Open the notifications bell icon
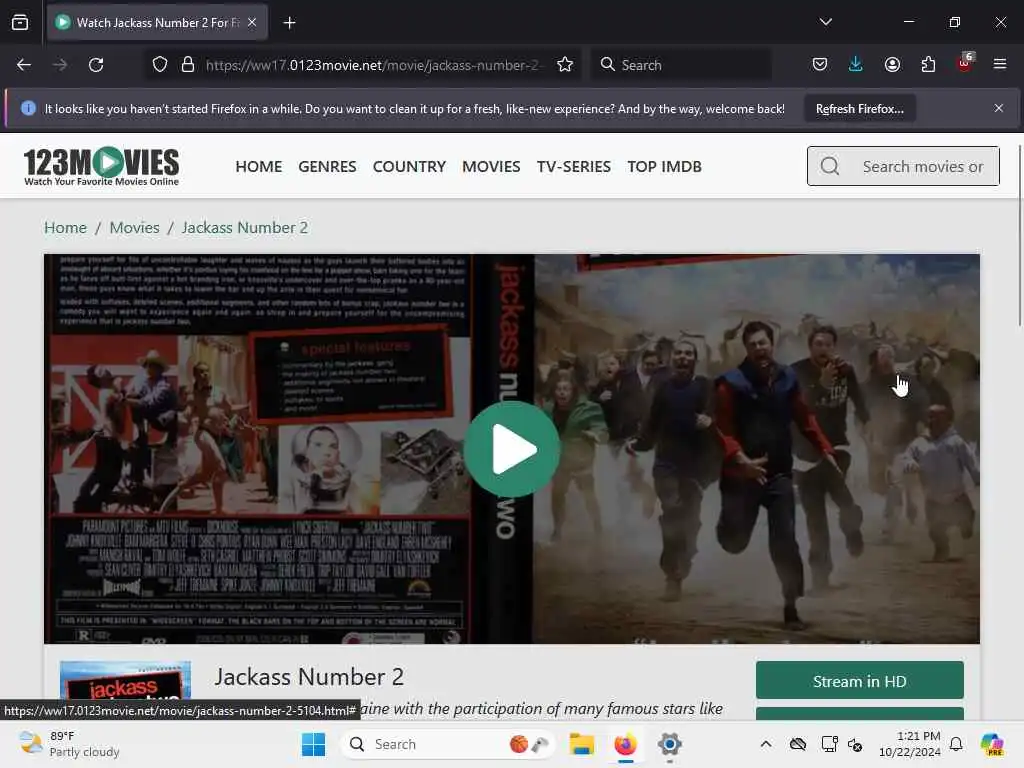This screenshot has height=768, width=1024. [956, 744]
